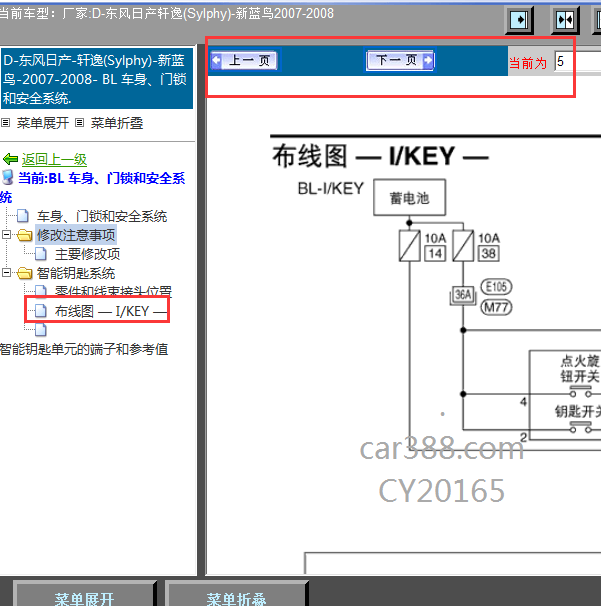The image size is (601, 606).
Task: Open 零件和线束接头位置 document
Action: click(x=113, y=291)
